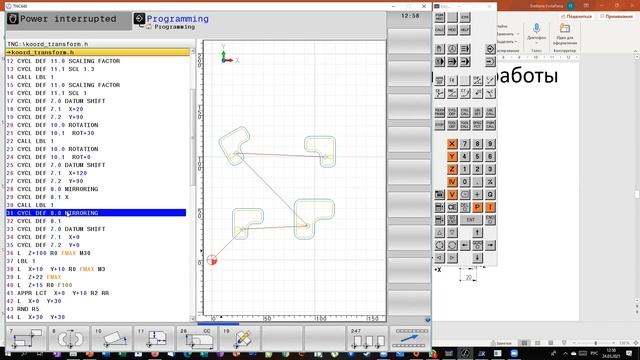Click the Dictate microphone icon in PowerPoint
The width and height of the screenshot is (640, 360).
tap(536, 29)
